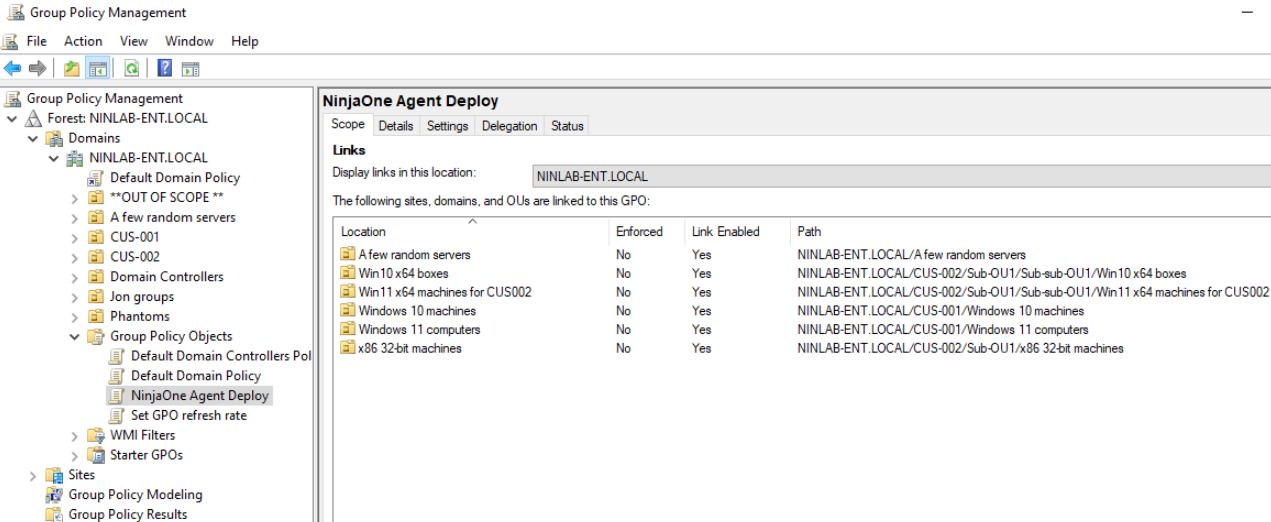Click the green Refresh toolbar icon
This screenshot has height=522, width=1271.
point(131,68)
